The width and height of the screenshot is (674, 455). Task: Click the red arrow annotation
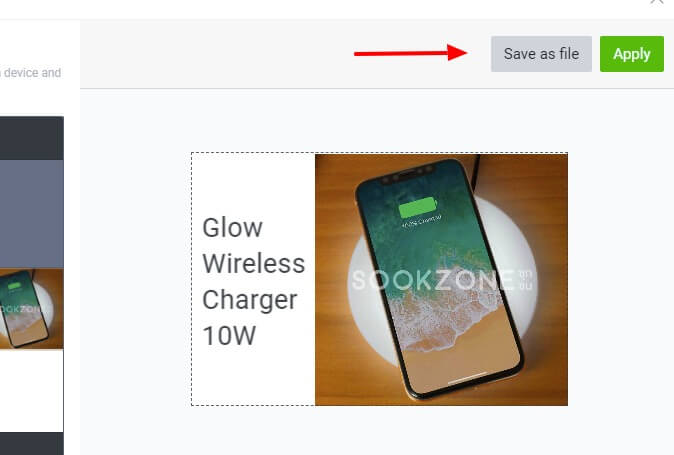click(x=411, y=53)
